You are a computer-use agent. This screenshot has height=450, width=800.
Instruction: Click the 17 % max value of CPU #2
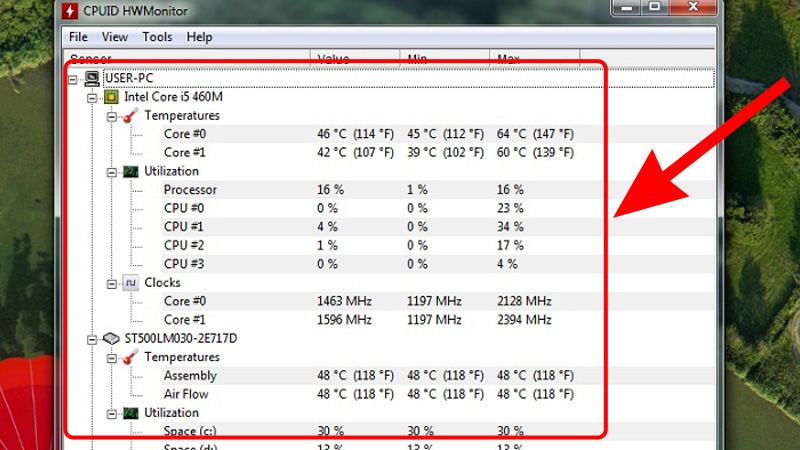pos(510,245)
